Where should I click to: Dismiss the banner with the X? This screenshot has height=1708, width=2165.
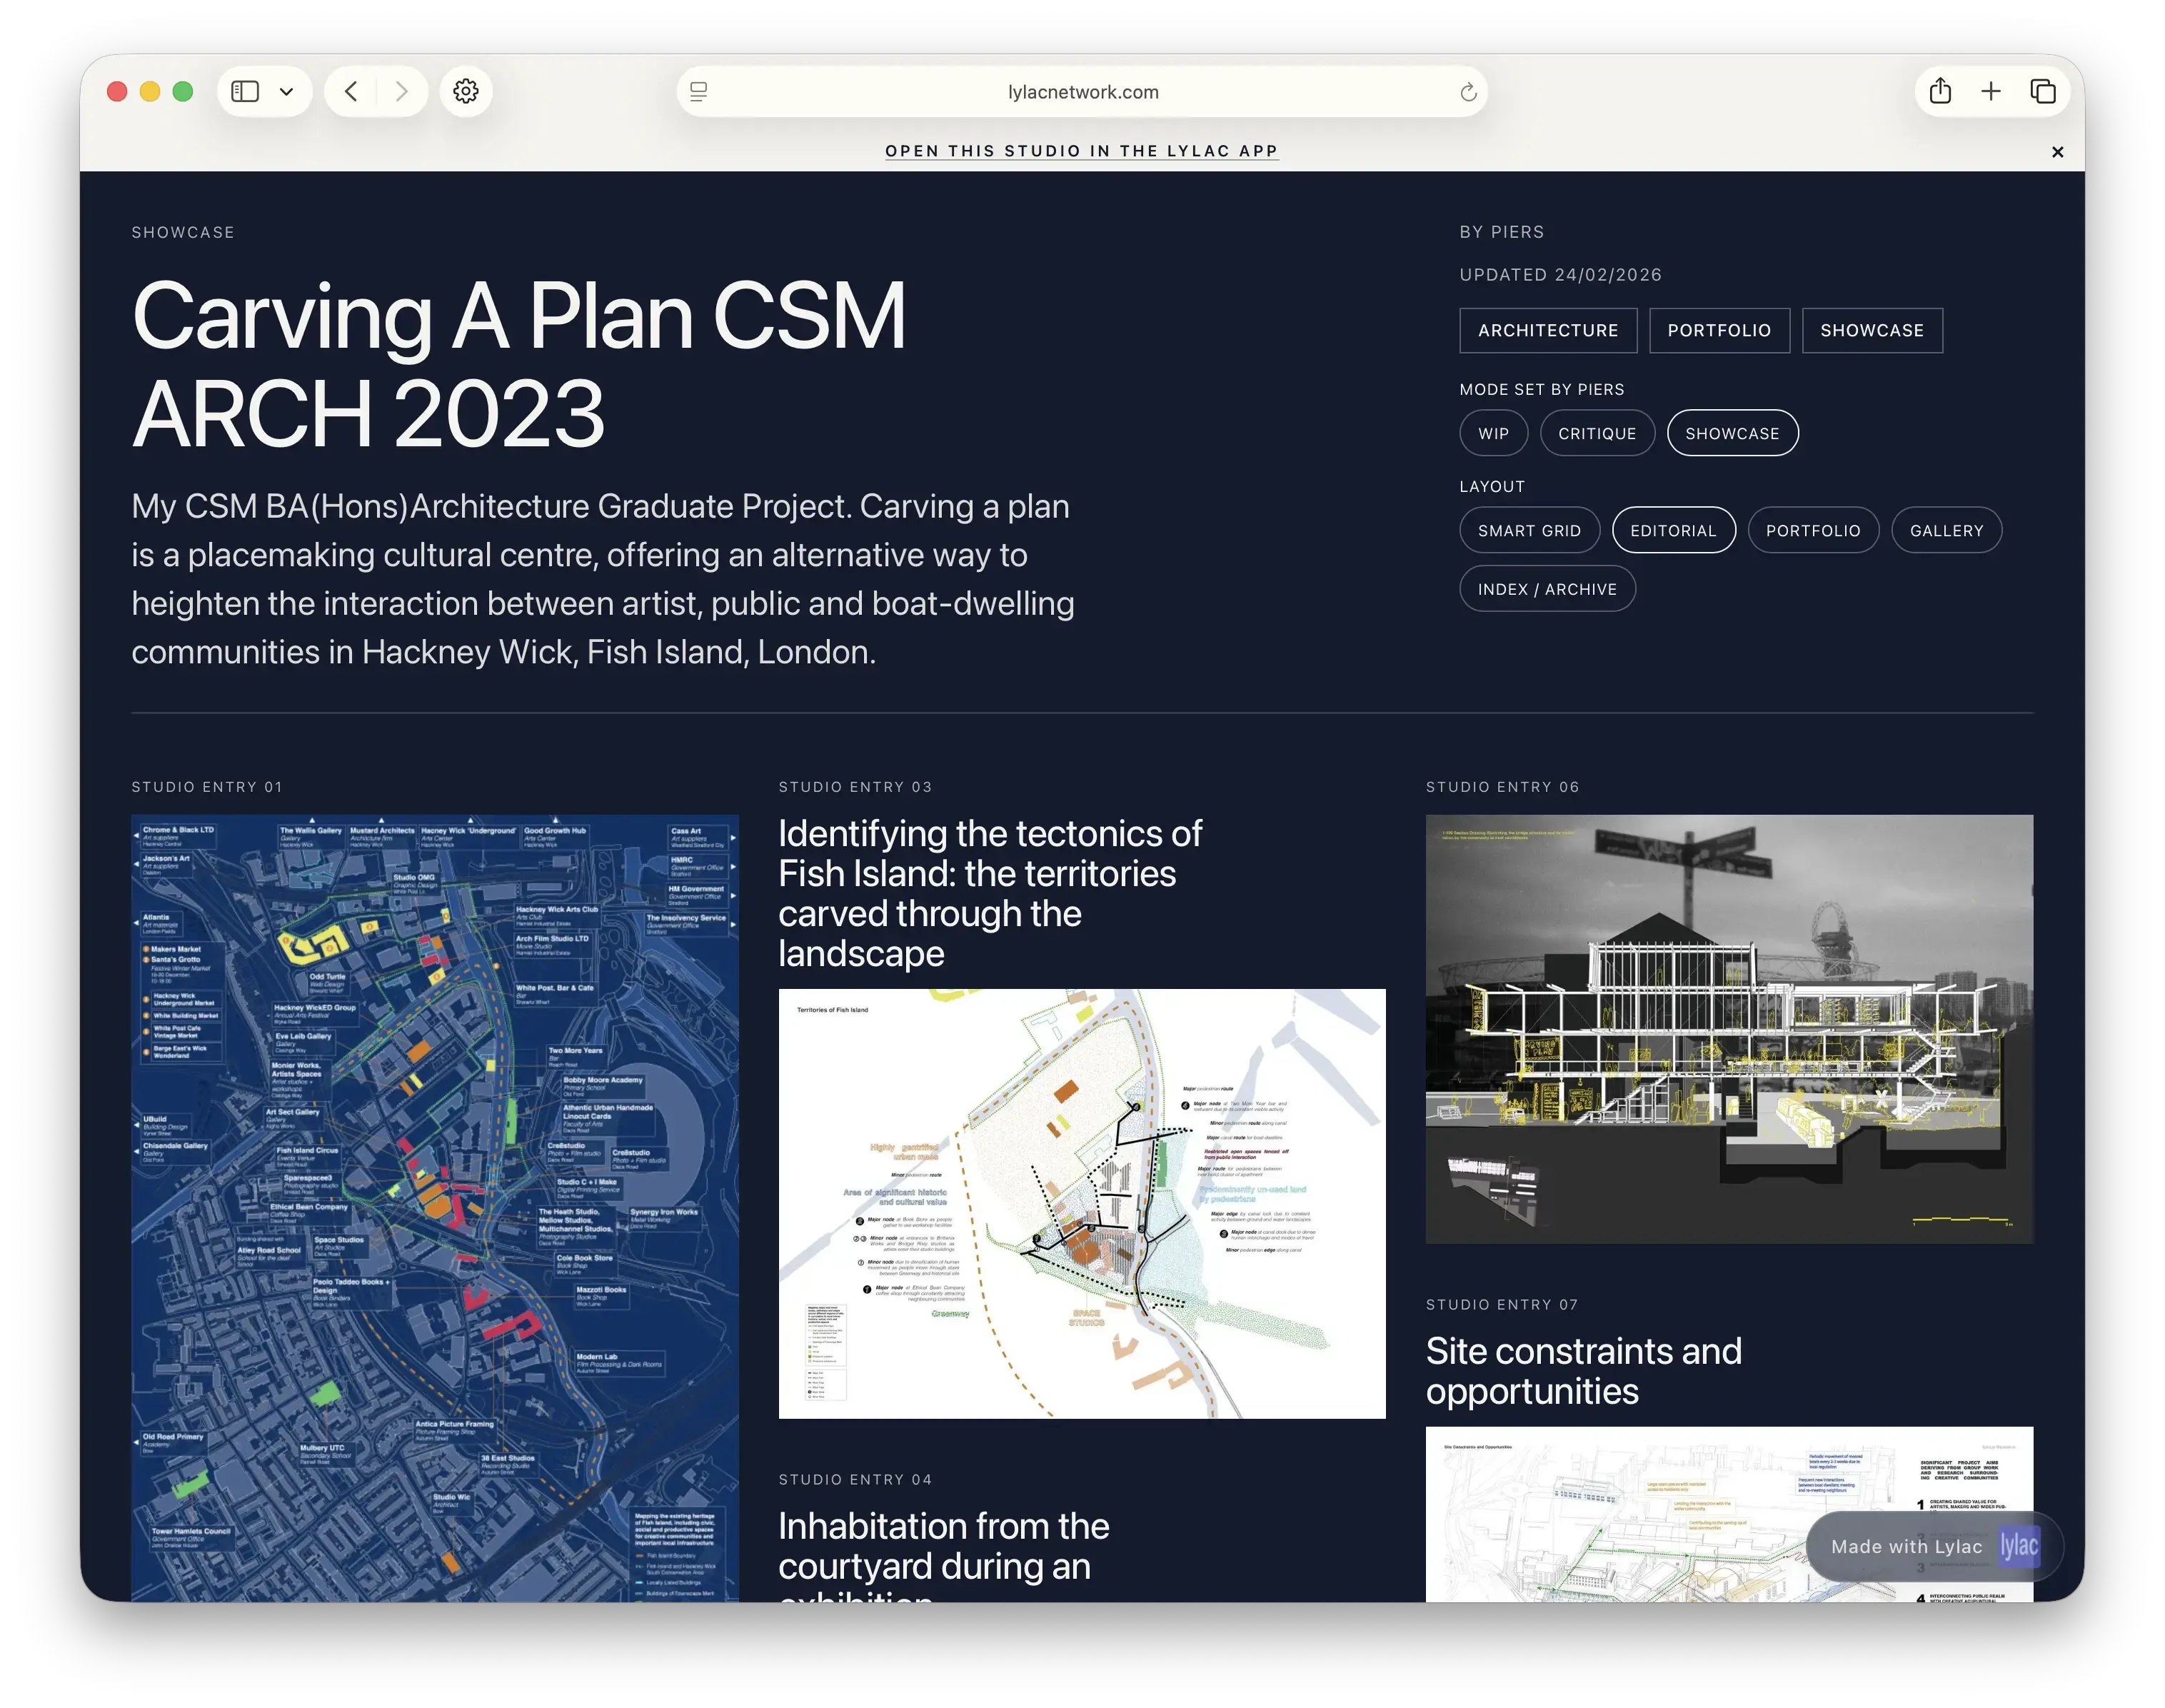(2057, 152)
